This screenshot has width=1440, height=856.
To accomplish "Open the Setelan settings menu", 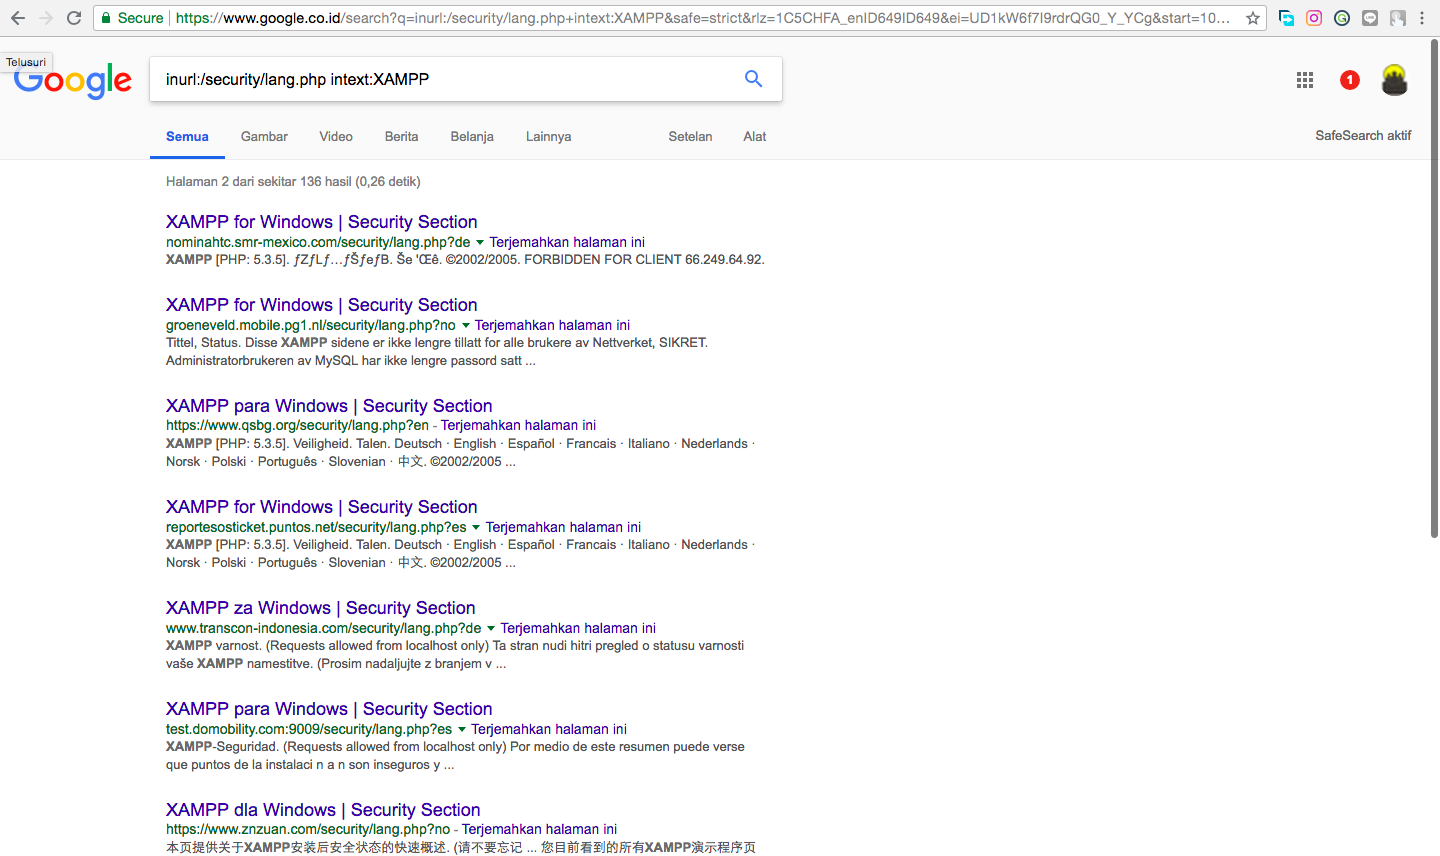I will coord(691,137).
